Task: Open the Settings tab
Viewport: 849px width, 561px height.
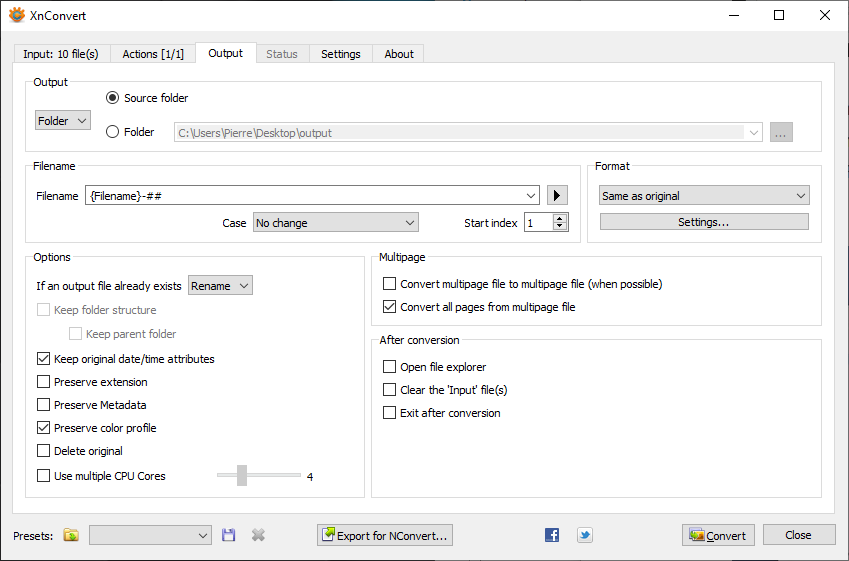Action: 340,54
